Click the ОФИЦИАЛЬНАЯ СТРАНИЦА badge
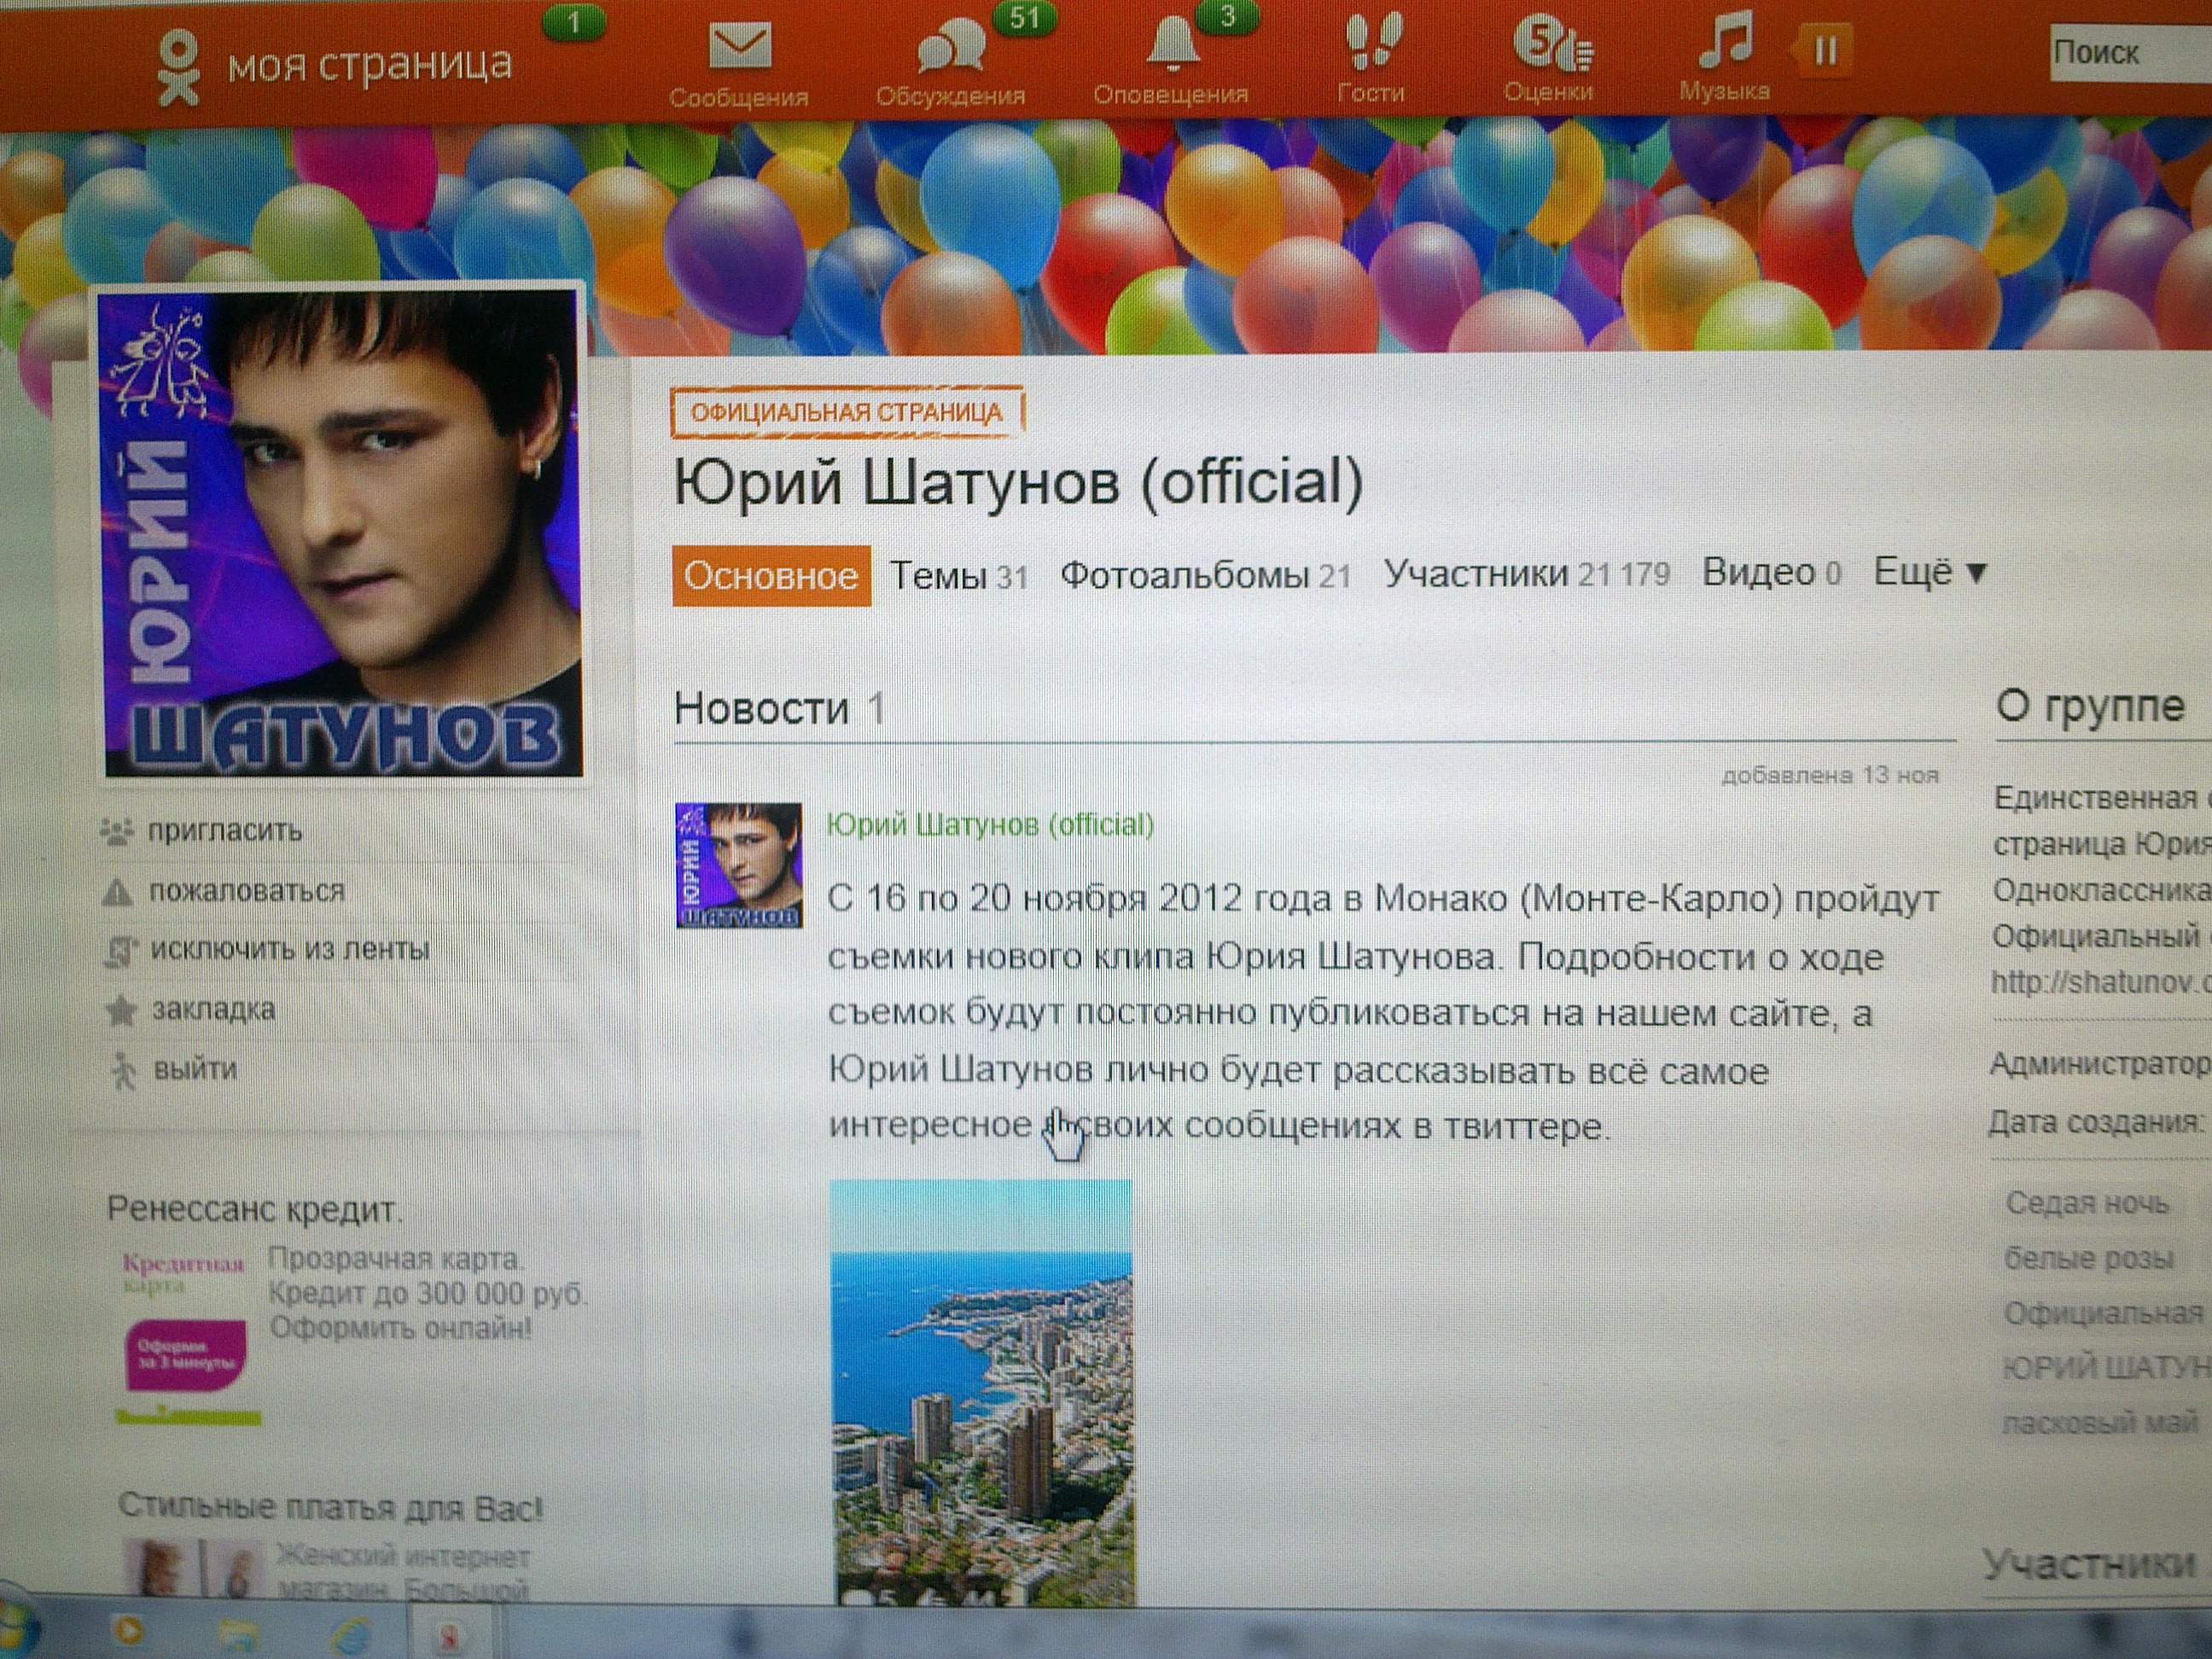The width and height of the screenshot is (2212, 1659). pos(847,412)
